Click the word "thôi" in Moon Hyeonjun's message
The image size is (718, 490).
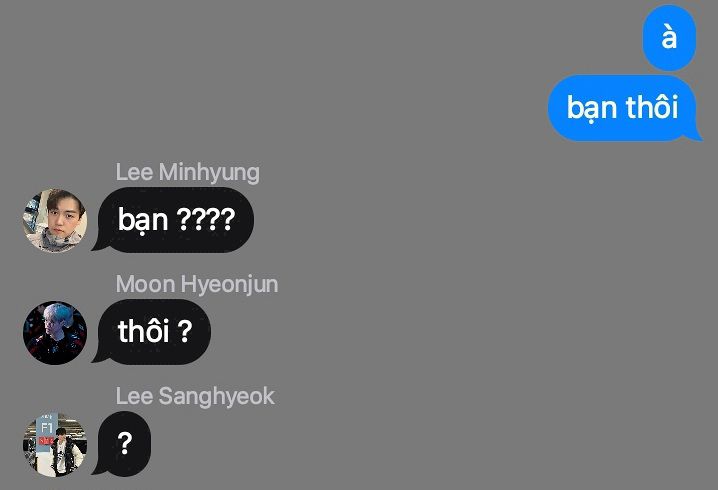point(144,331)
